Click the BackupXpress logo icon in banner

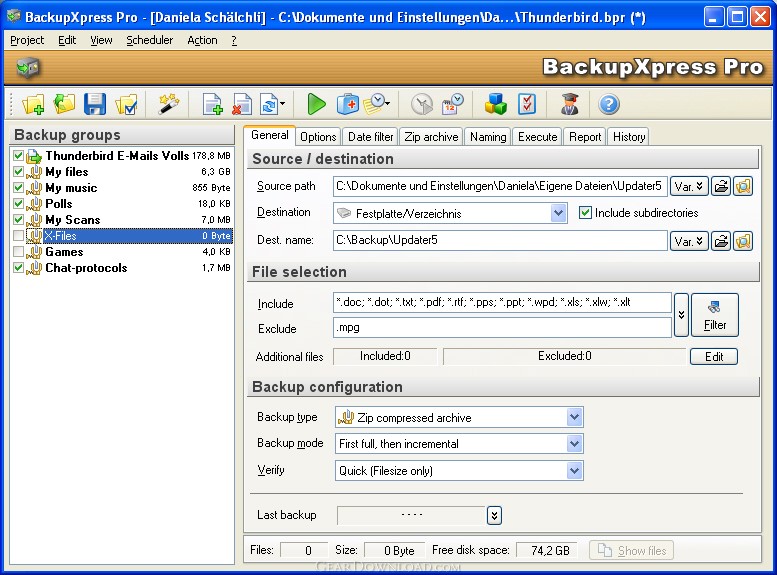[28, 67]
